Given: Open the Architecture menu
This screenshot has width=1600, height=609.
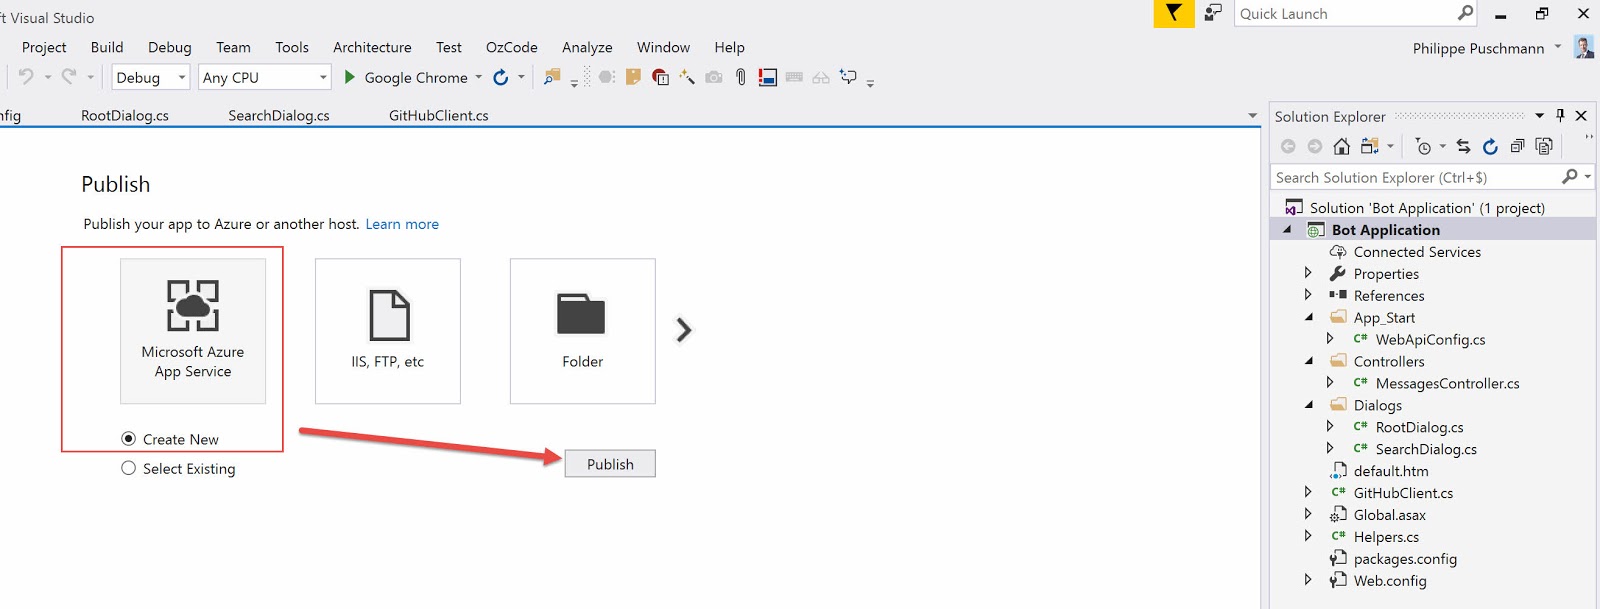Looking at the screenshot, I should (372, 47).
